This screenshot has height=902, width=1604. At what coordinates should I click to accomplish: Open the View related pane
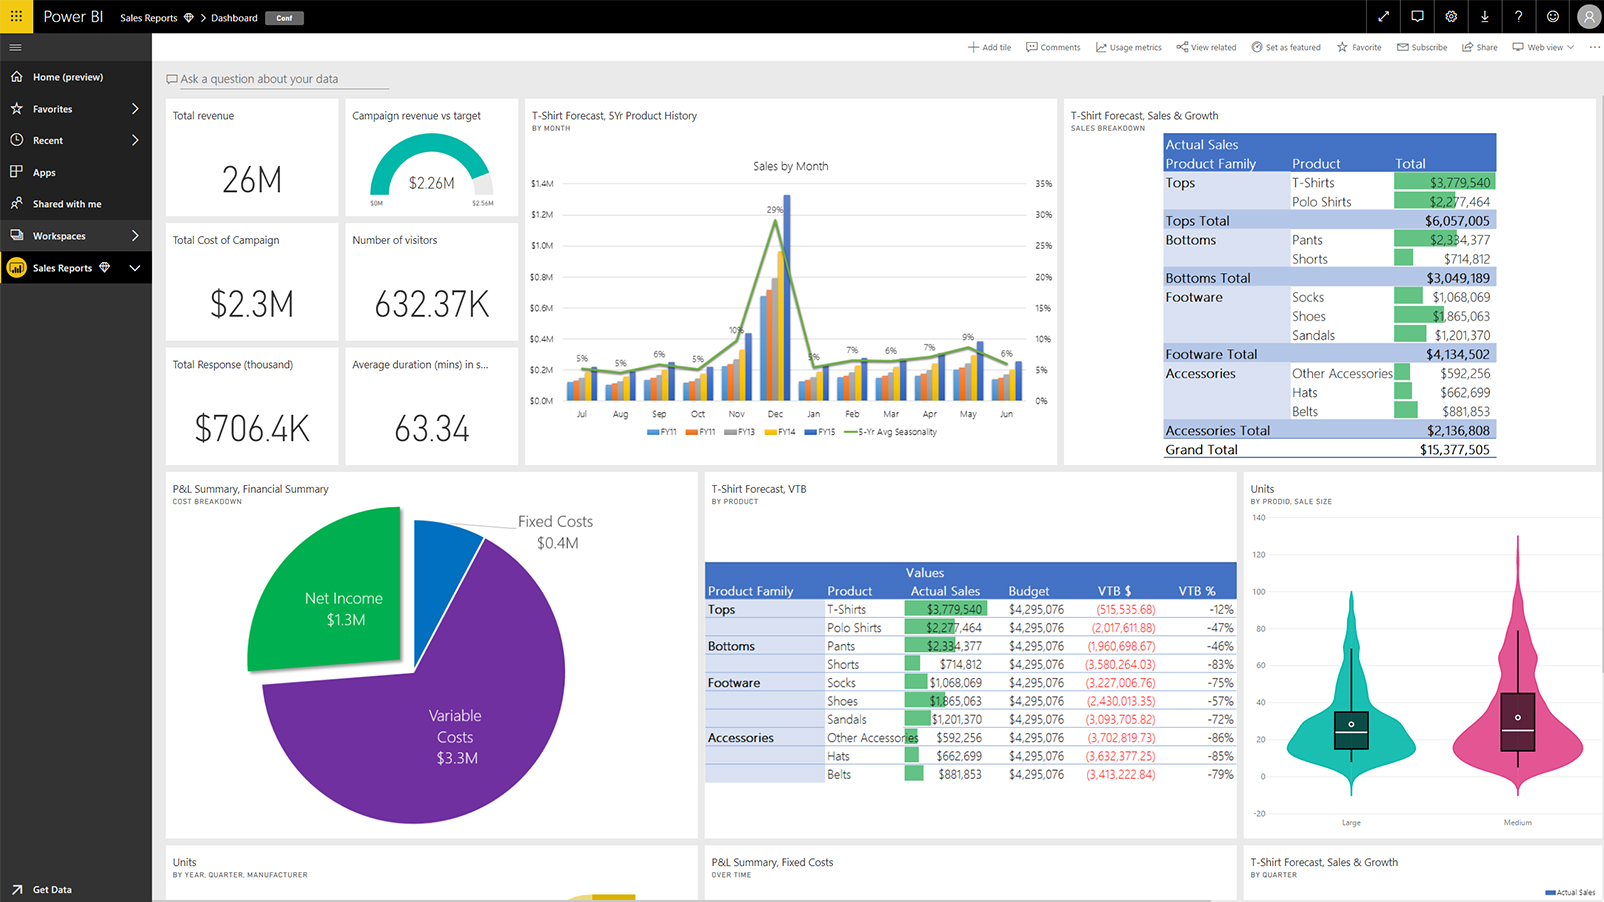(1206, 47)
